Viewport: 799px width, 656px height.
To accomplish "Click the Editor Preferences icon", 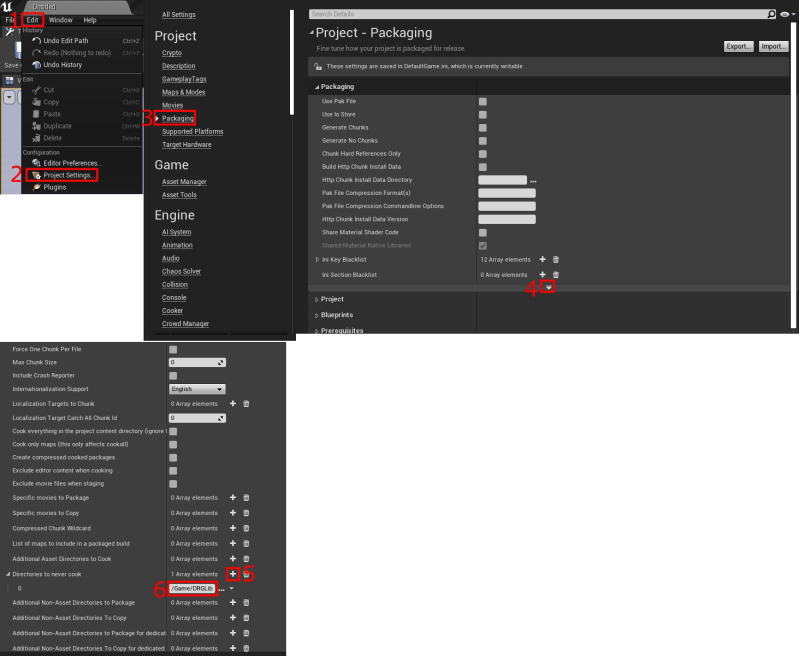I will 36,163.
